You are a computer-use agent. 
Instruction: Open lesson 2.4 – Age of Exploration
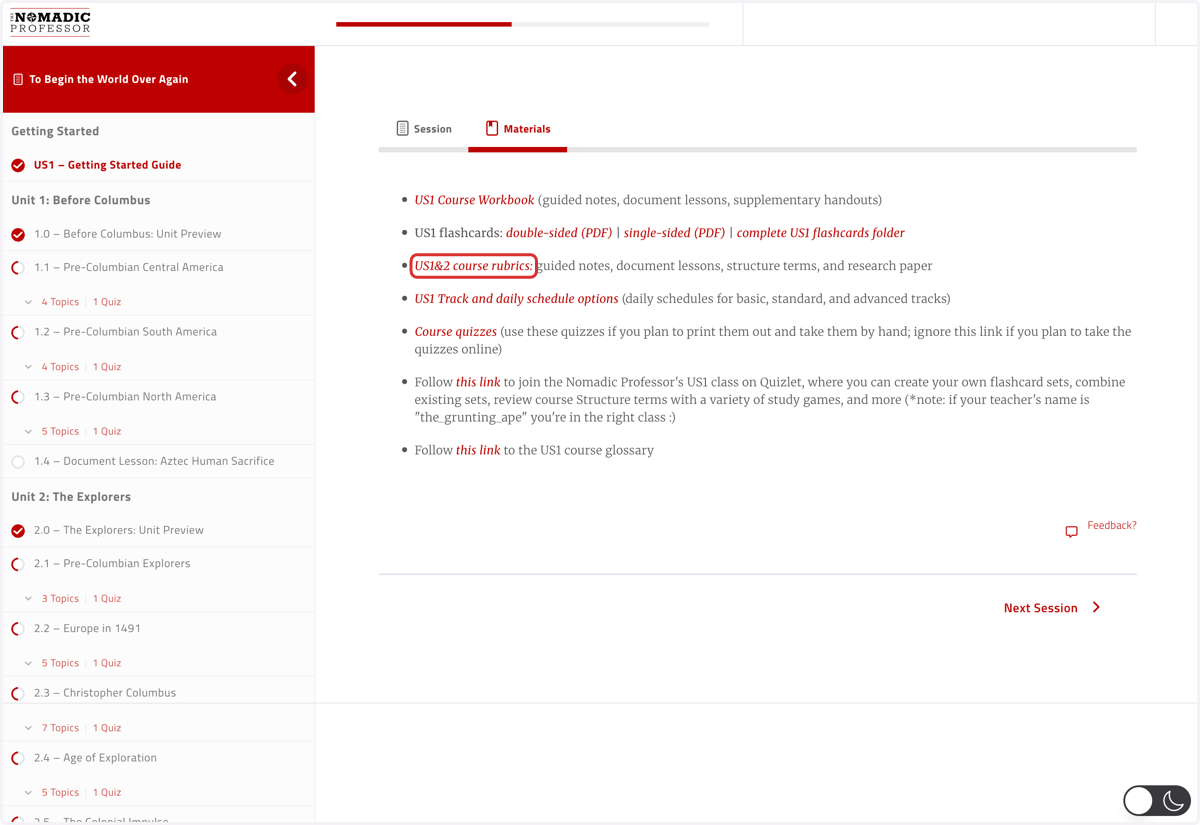(95, 758)
